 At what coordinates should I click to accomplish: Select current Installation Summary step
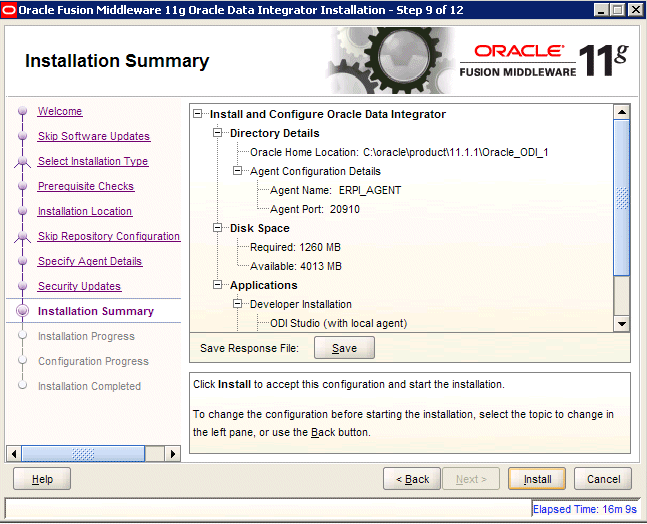tap(95, 311)
